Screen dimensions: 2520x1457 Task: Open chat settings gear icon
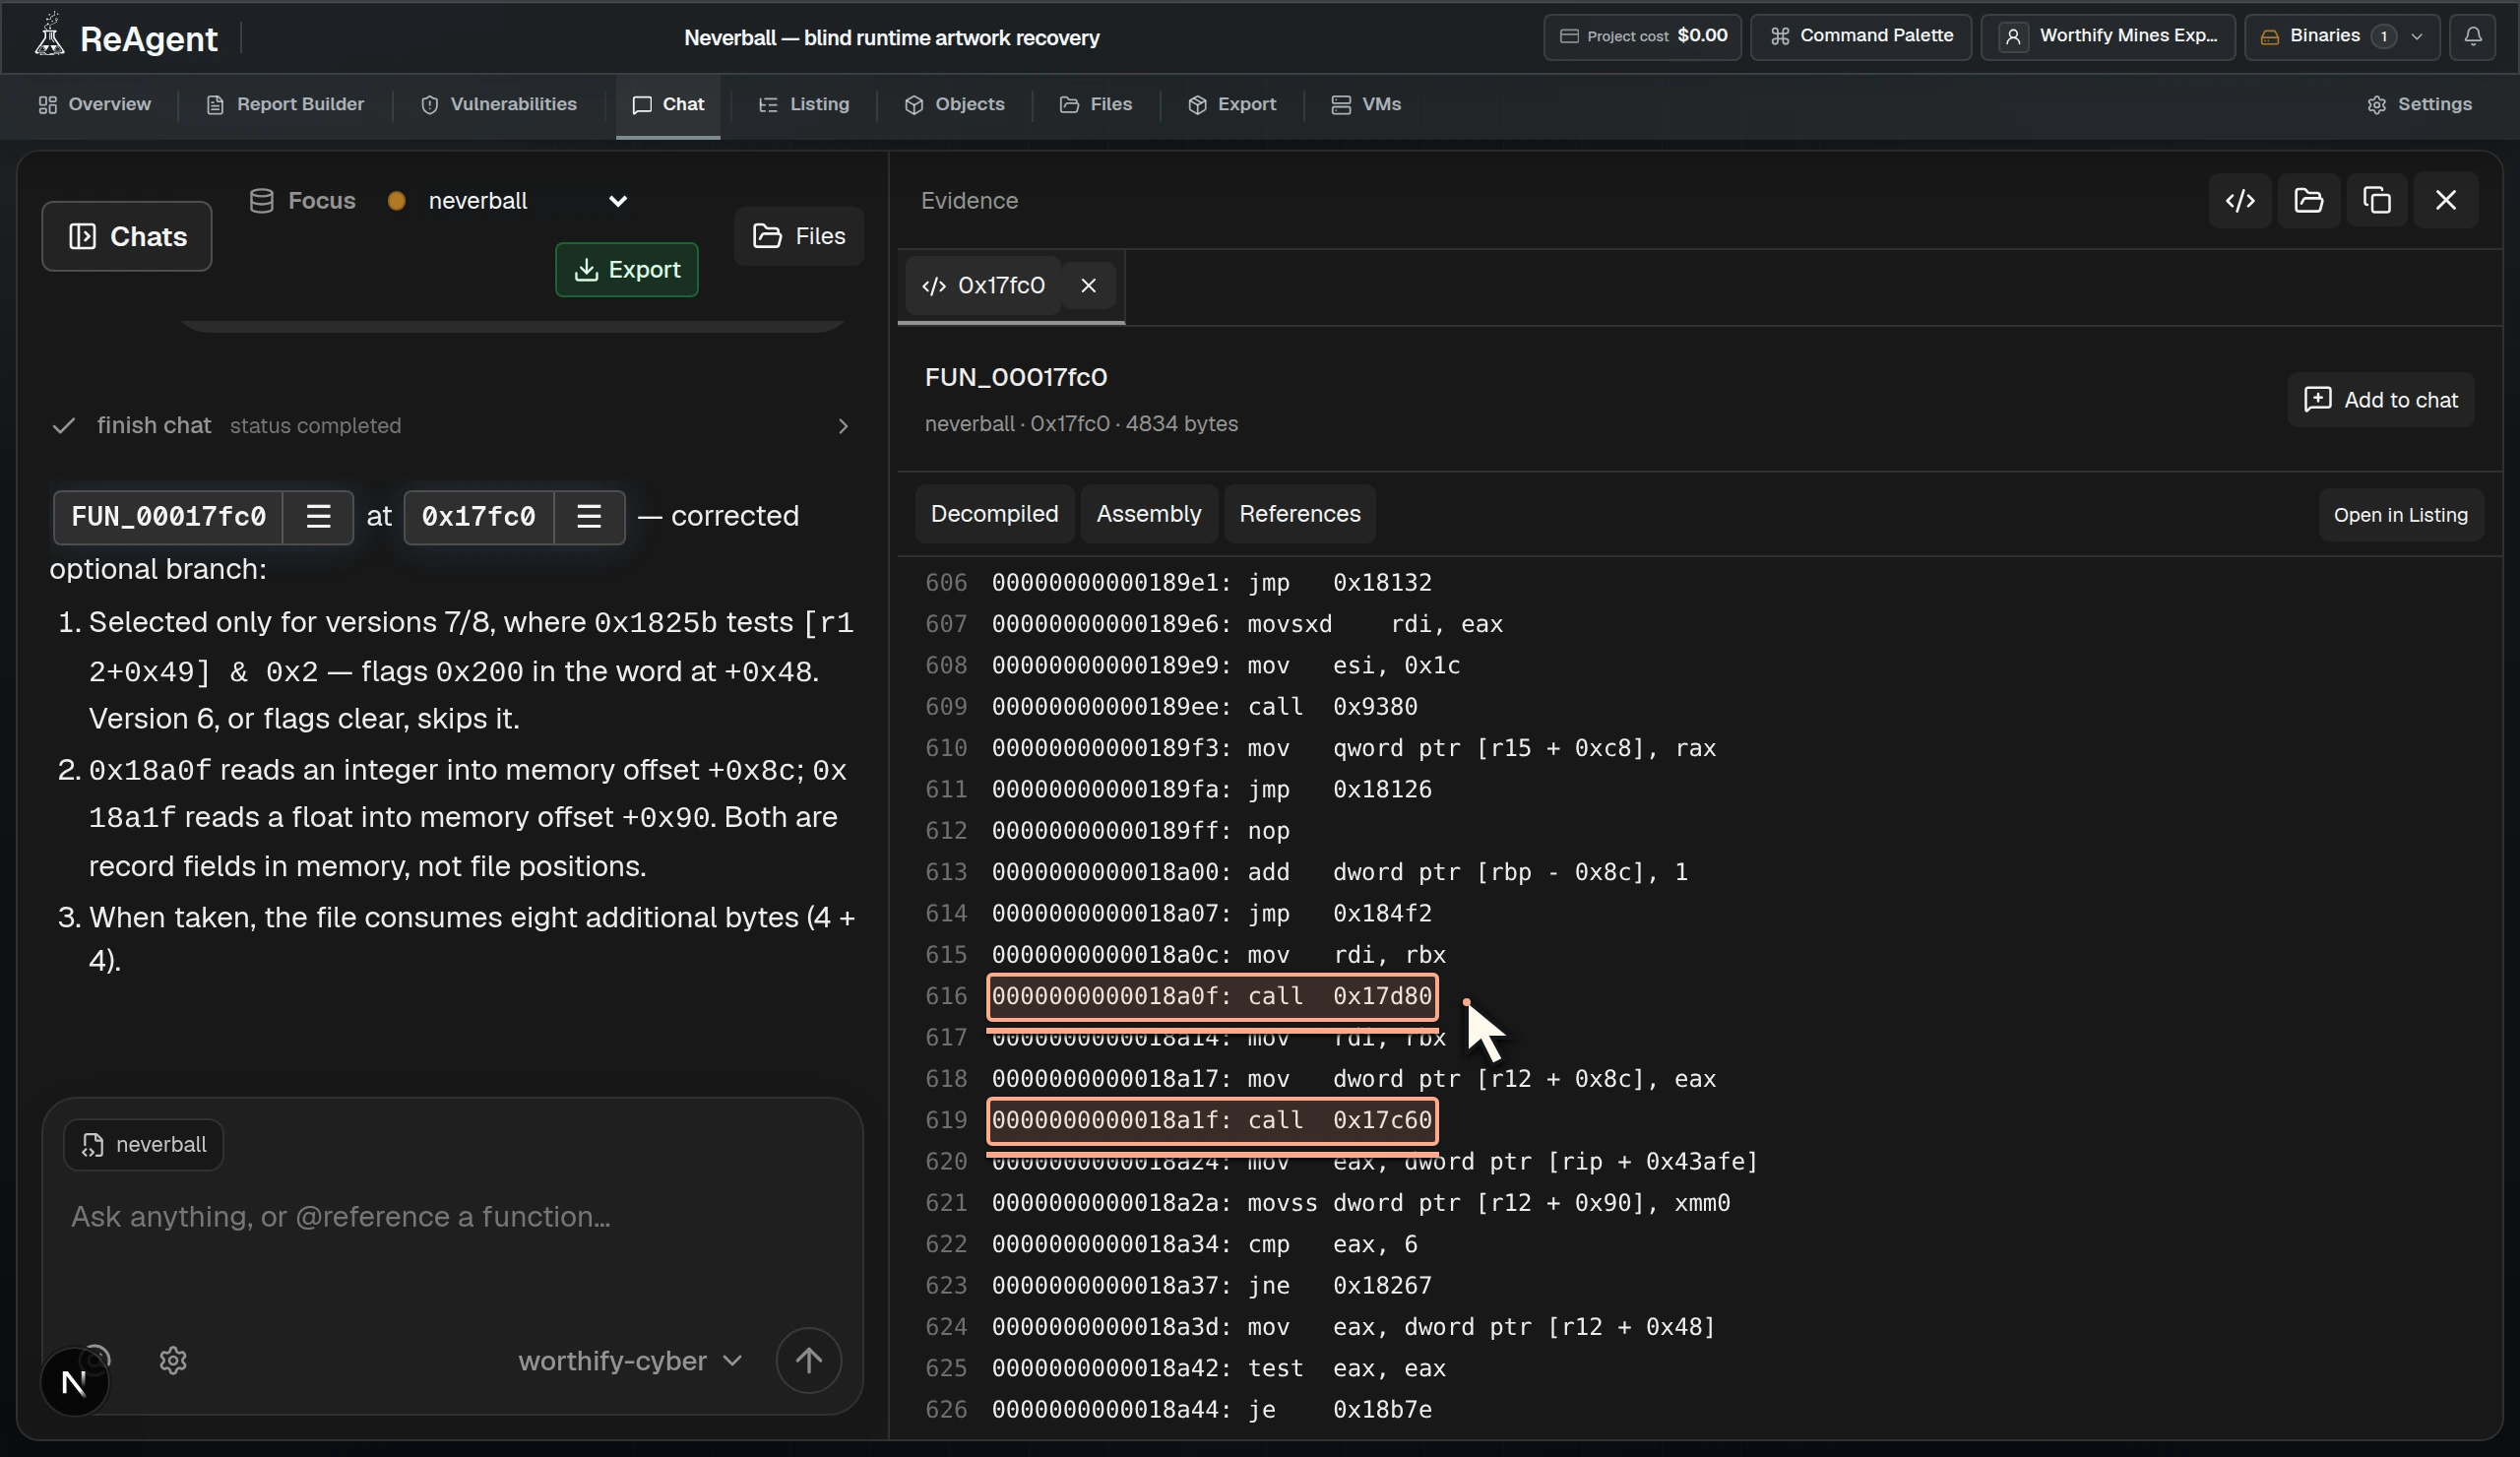(173, 1360)
